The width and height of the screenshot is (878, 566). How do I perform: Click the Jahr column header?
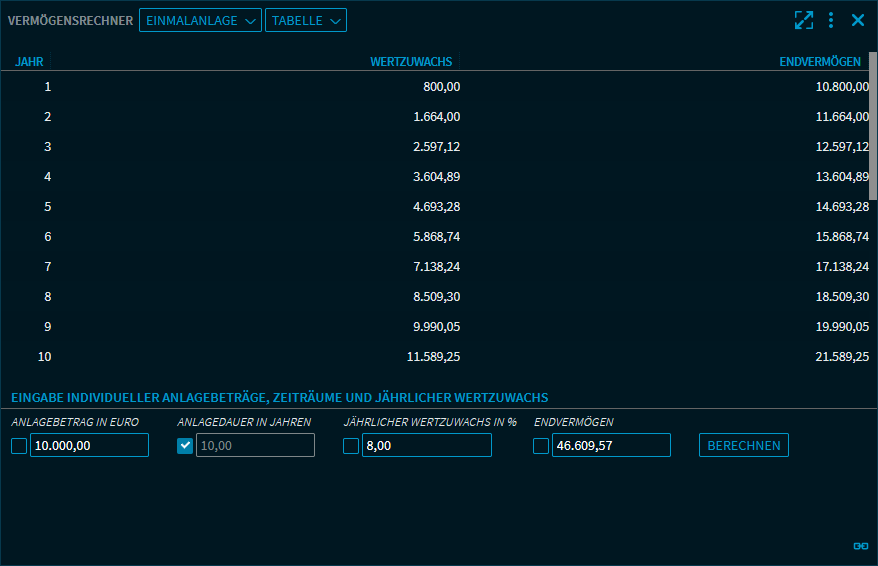pyautogui.click(x=29, y=62)
